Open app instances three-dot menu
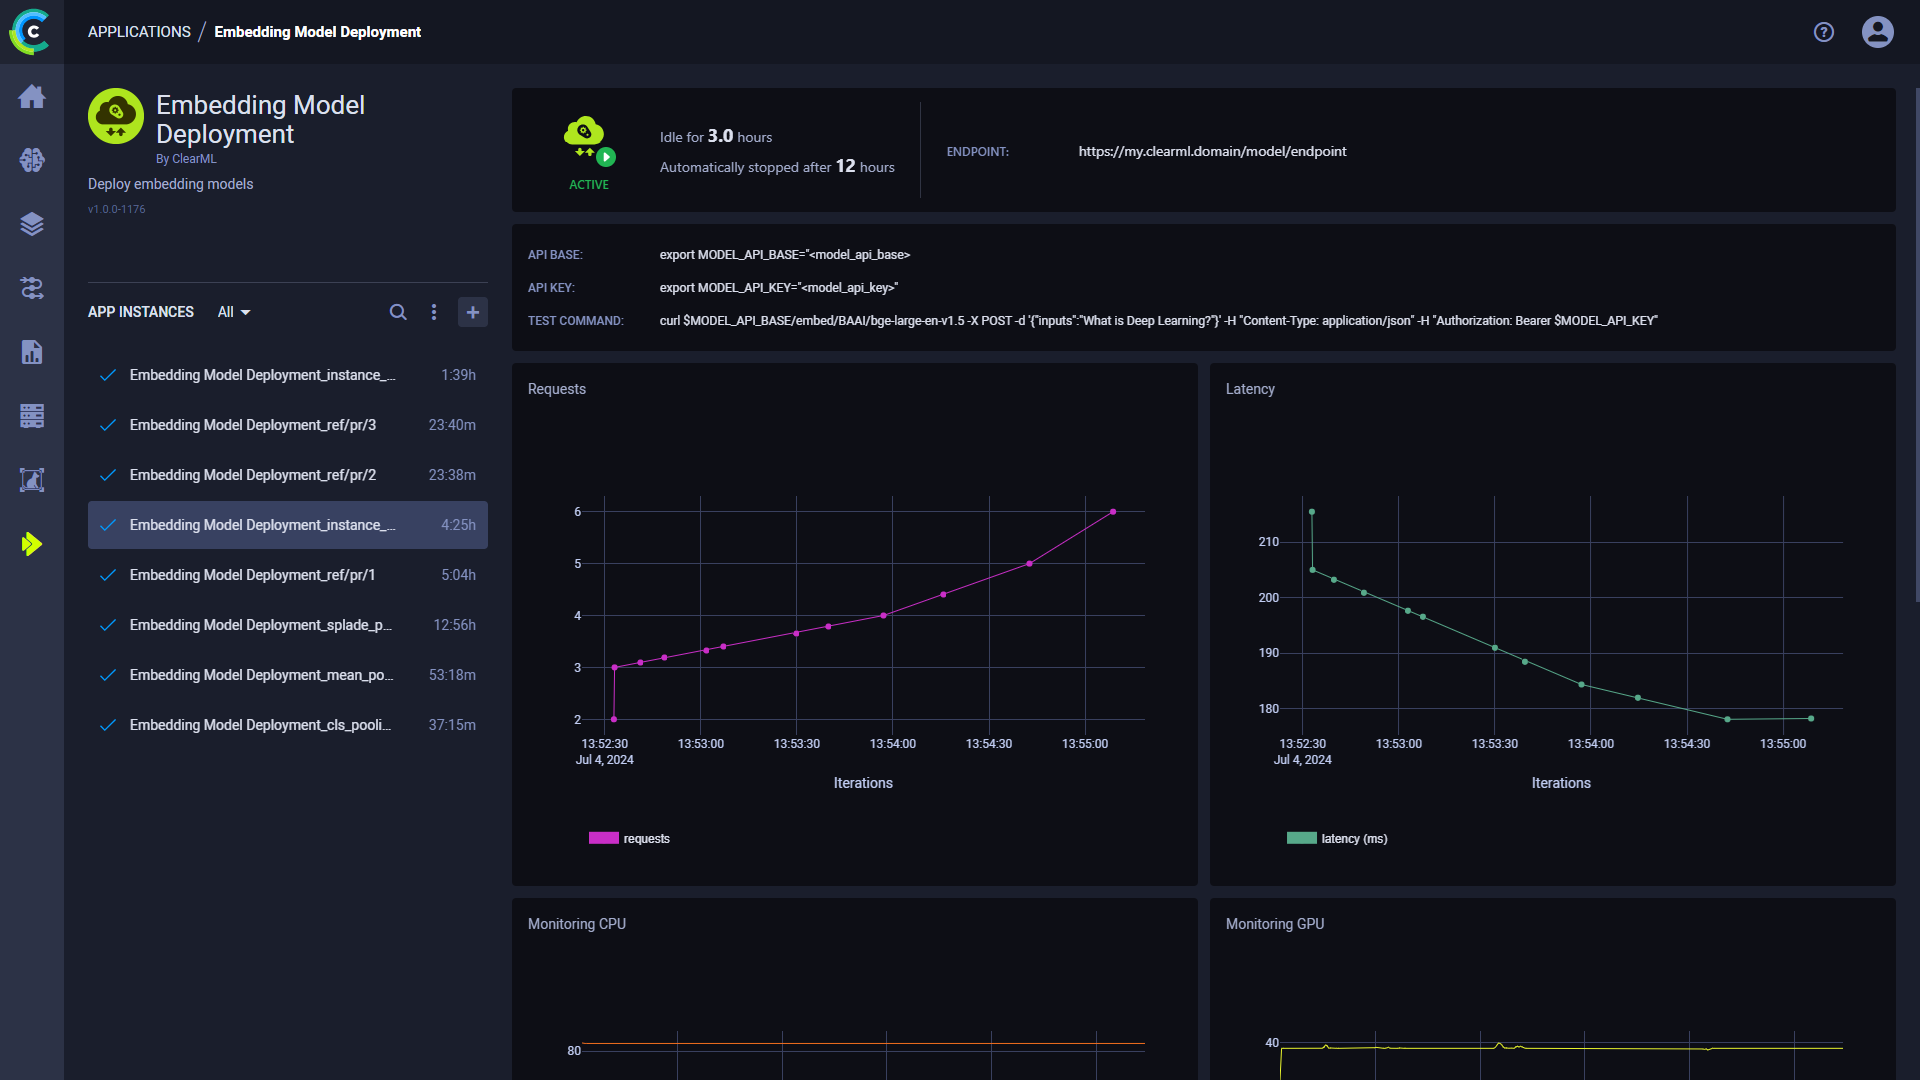This screenshot has width=1920, height=1080. pyautogui.click(x=434, y=312)
